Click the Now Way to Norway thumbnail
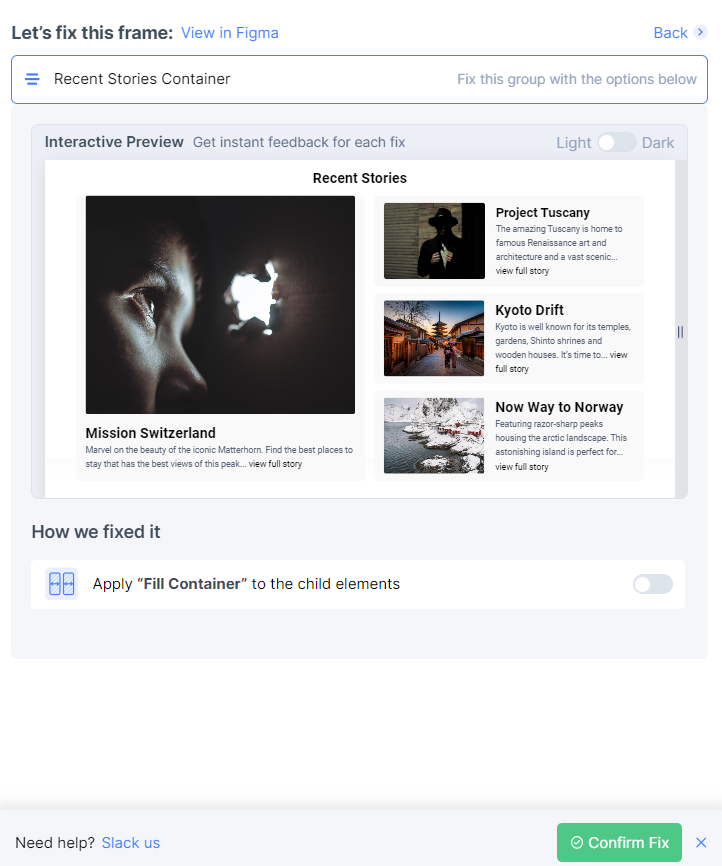 coord(434,436)
